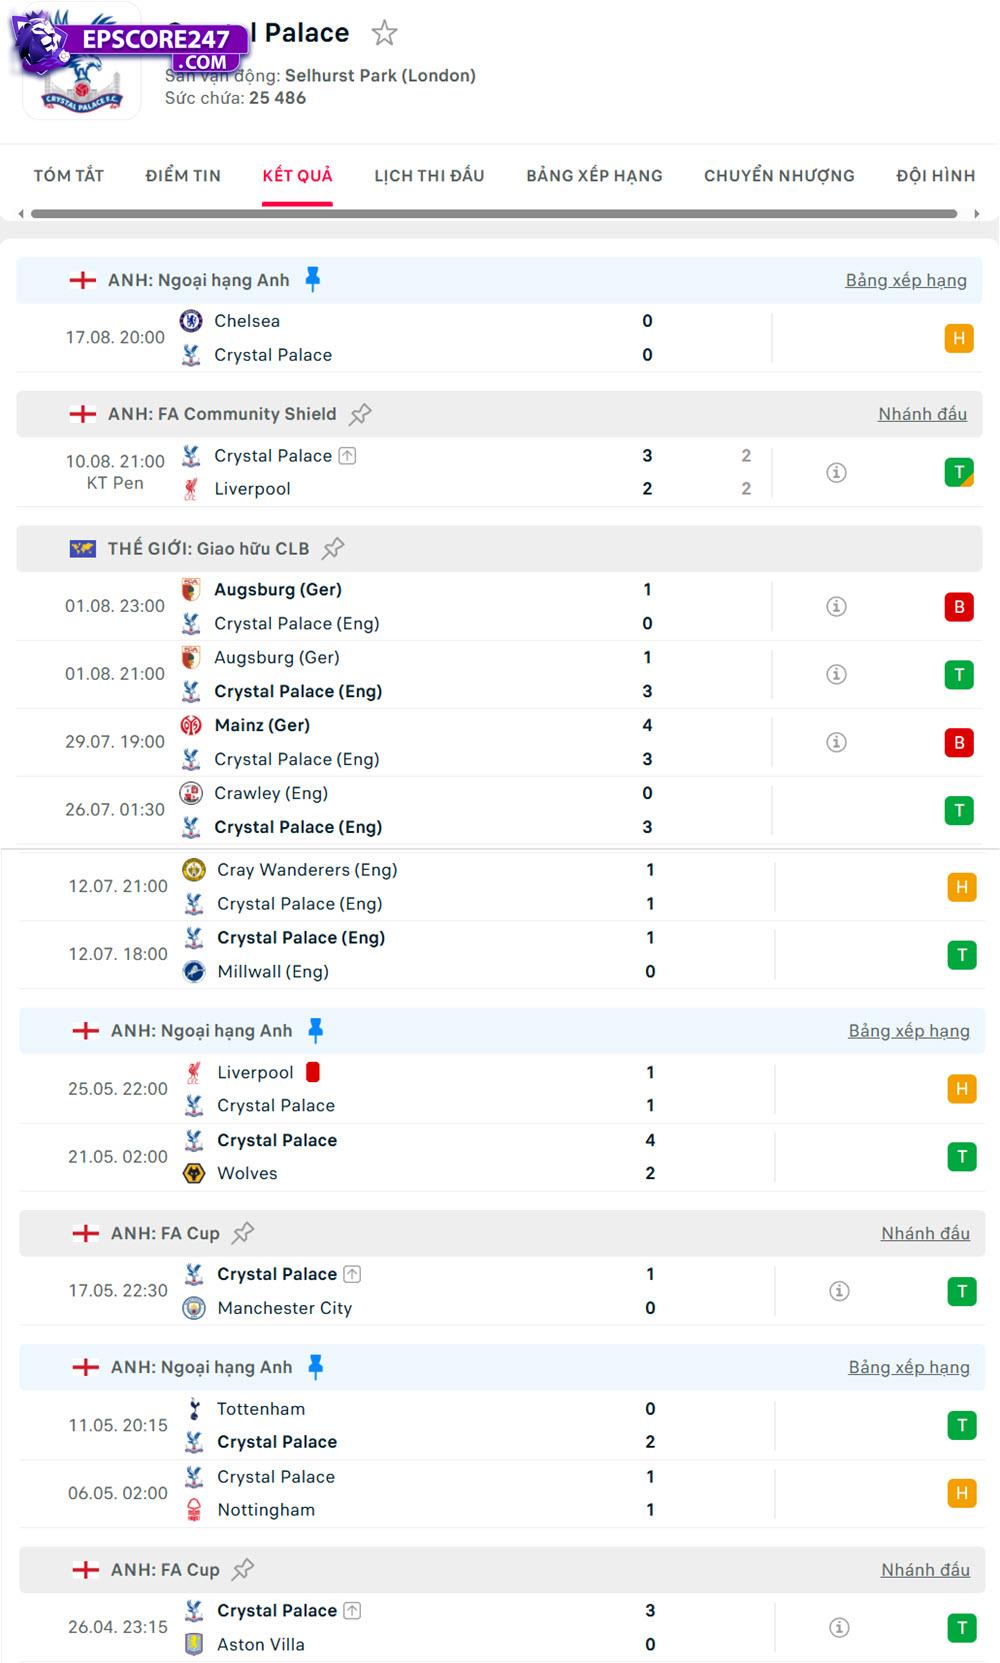Screen dimensions: 1000x1663
Task: Open the CHUYỂN NHƯỢNG tab
Action: [x=779, y=175]
